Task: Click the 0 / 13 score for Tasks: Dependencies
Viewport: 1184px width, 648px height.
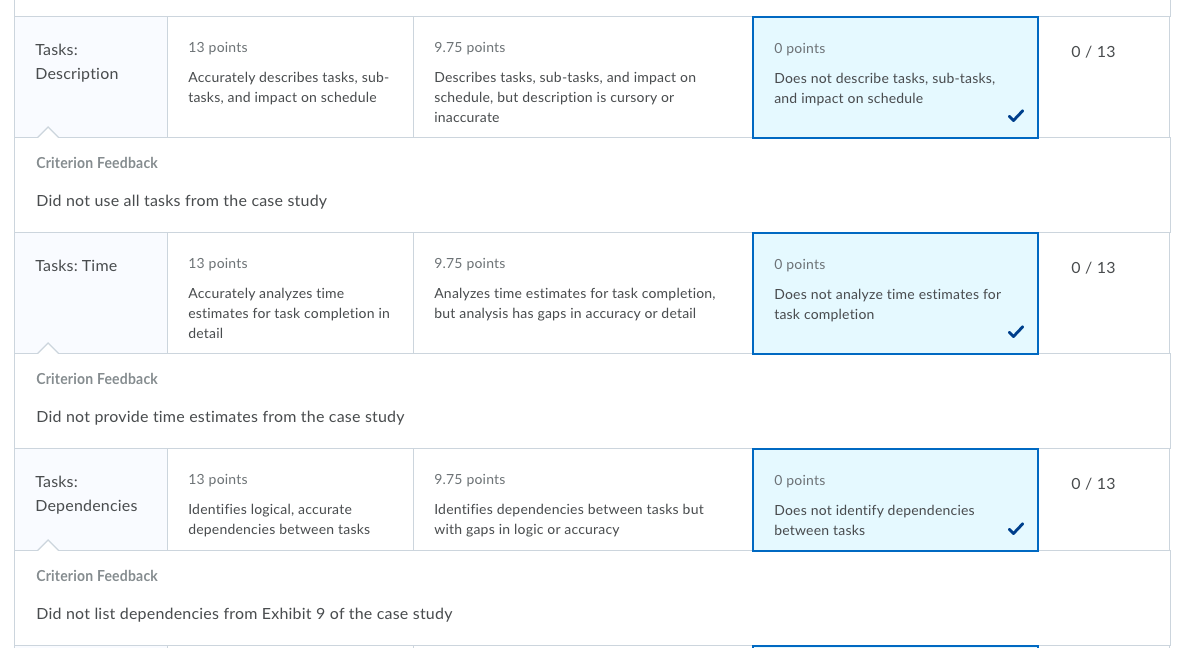Action: (x=1093, y=483)
